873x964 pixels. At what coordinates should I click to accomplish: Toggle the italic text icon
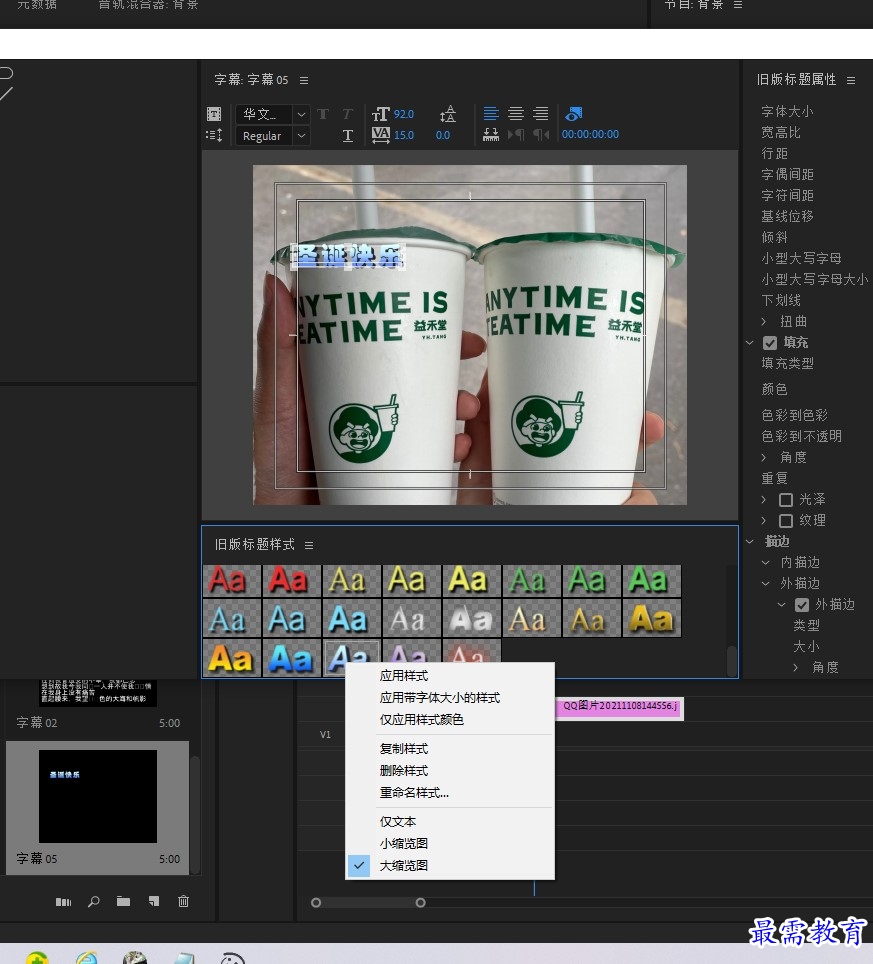click(347, 114)
